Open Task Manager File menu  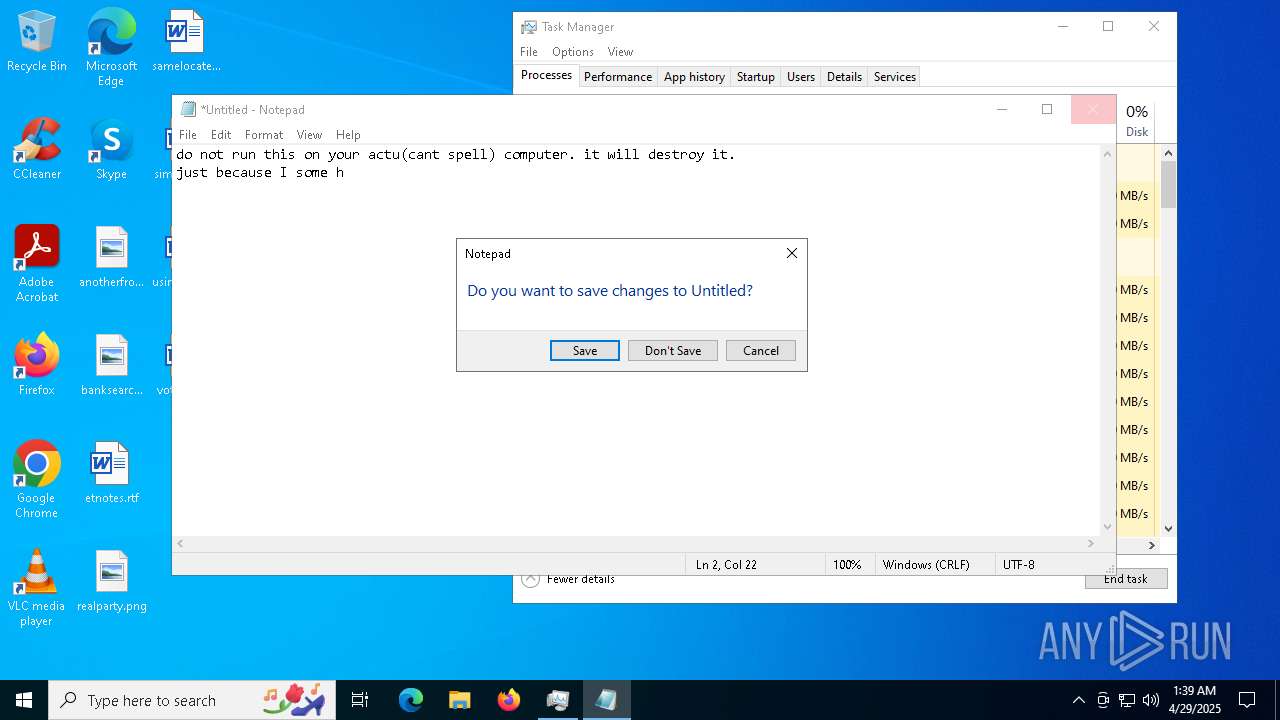[x=529, y=52]
